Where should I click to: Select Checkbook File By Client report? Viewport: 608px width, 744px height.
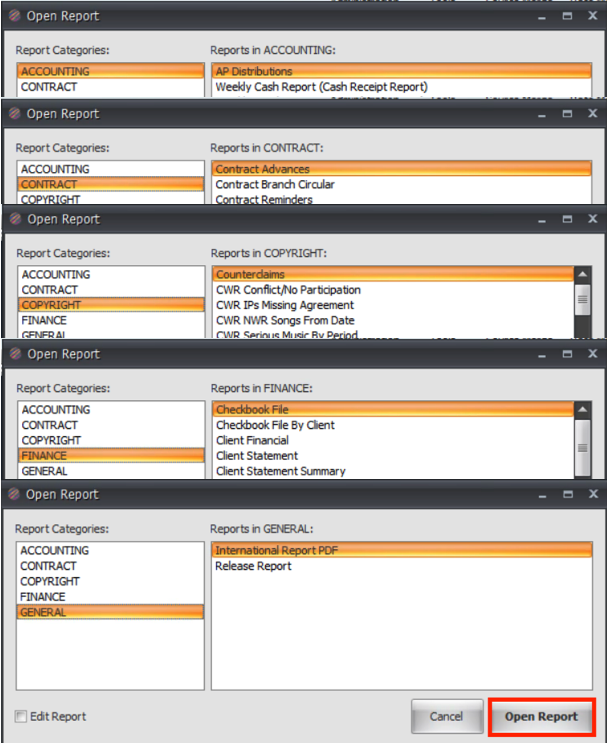[x=275, y=425]
